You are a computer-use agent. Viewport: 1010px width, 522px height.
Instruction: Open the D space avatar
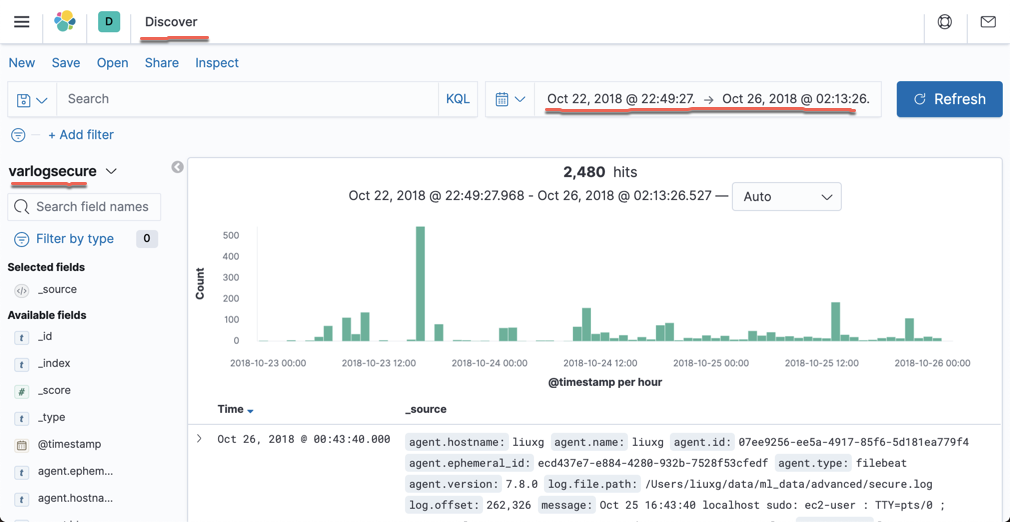(109, 21)
